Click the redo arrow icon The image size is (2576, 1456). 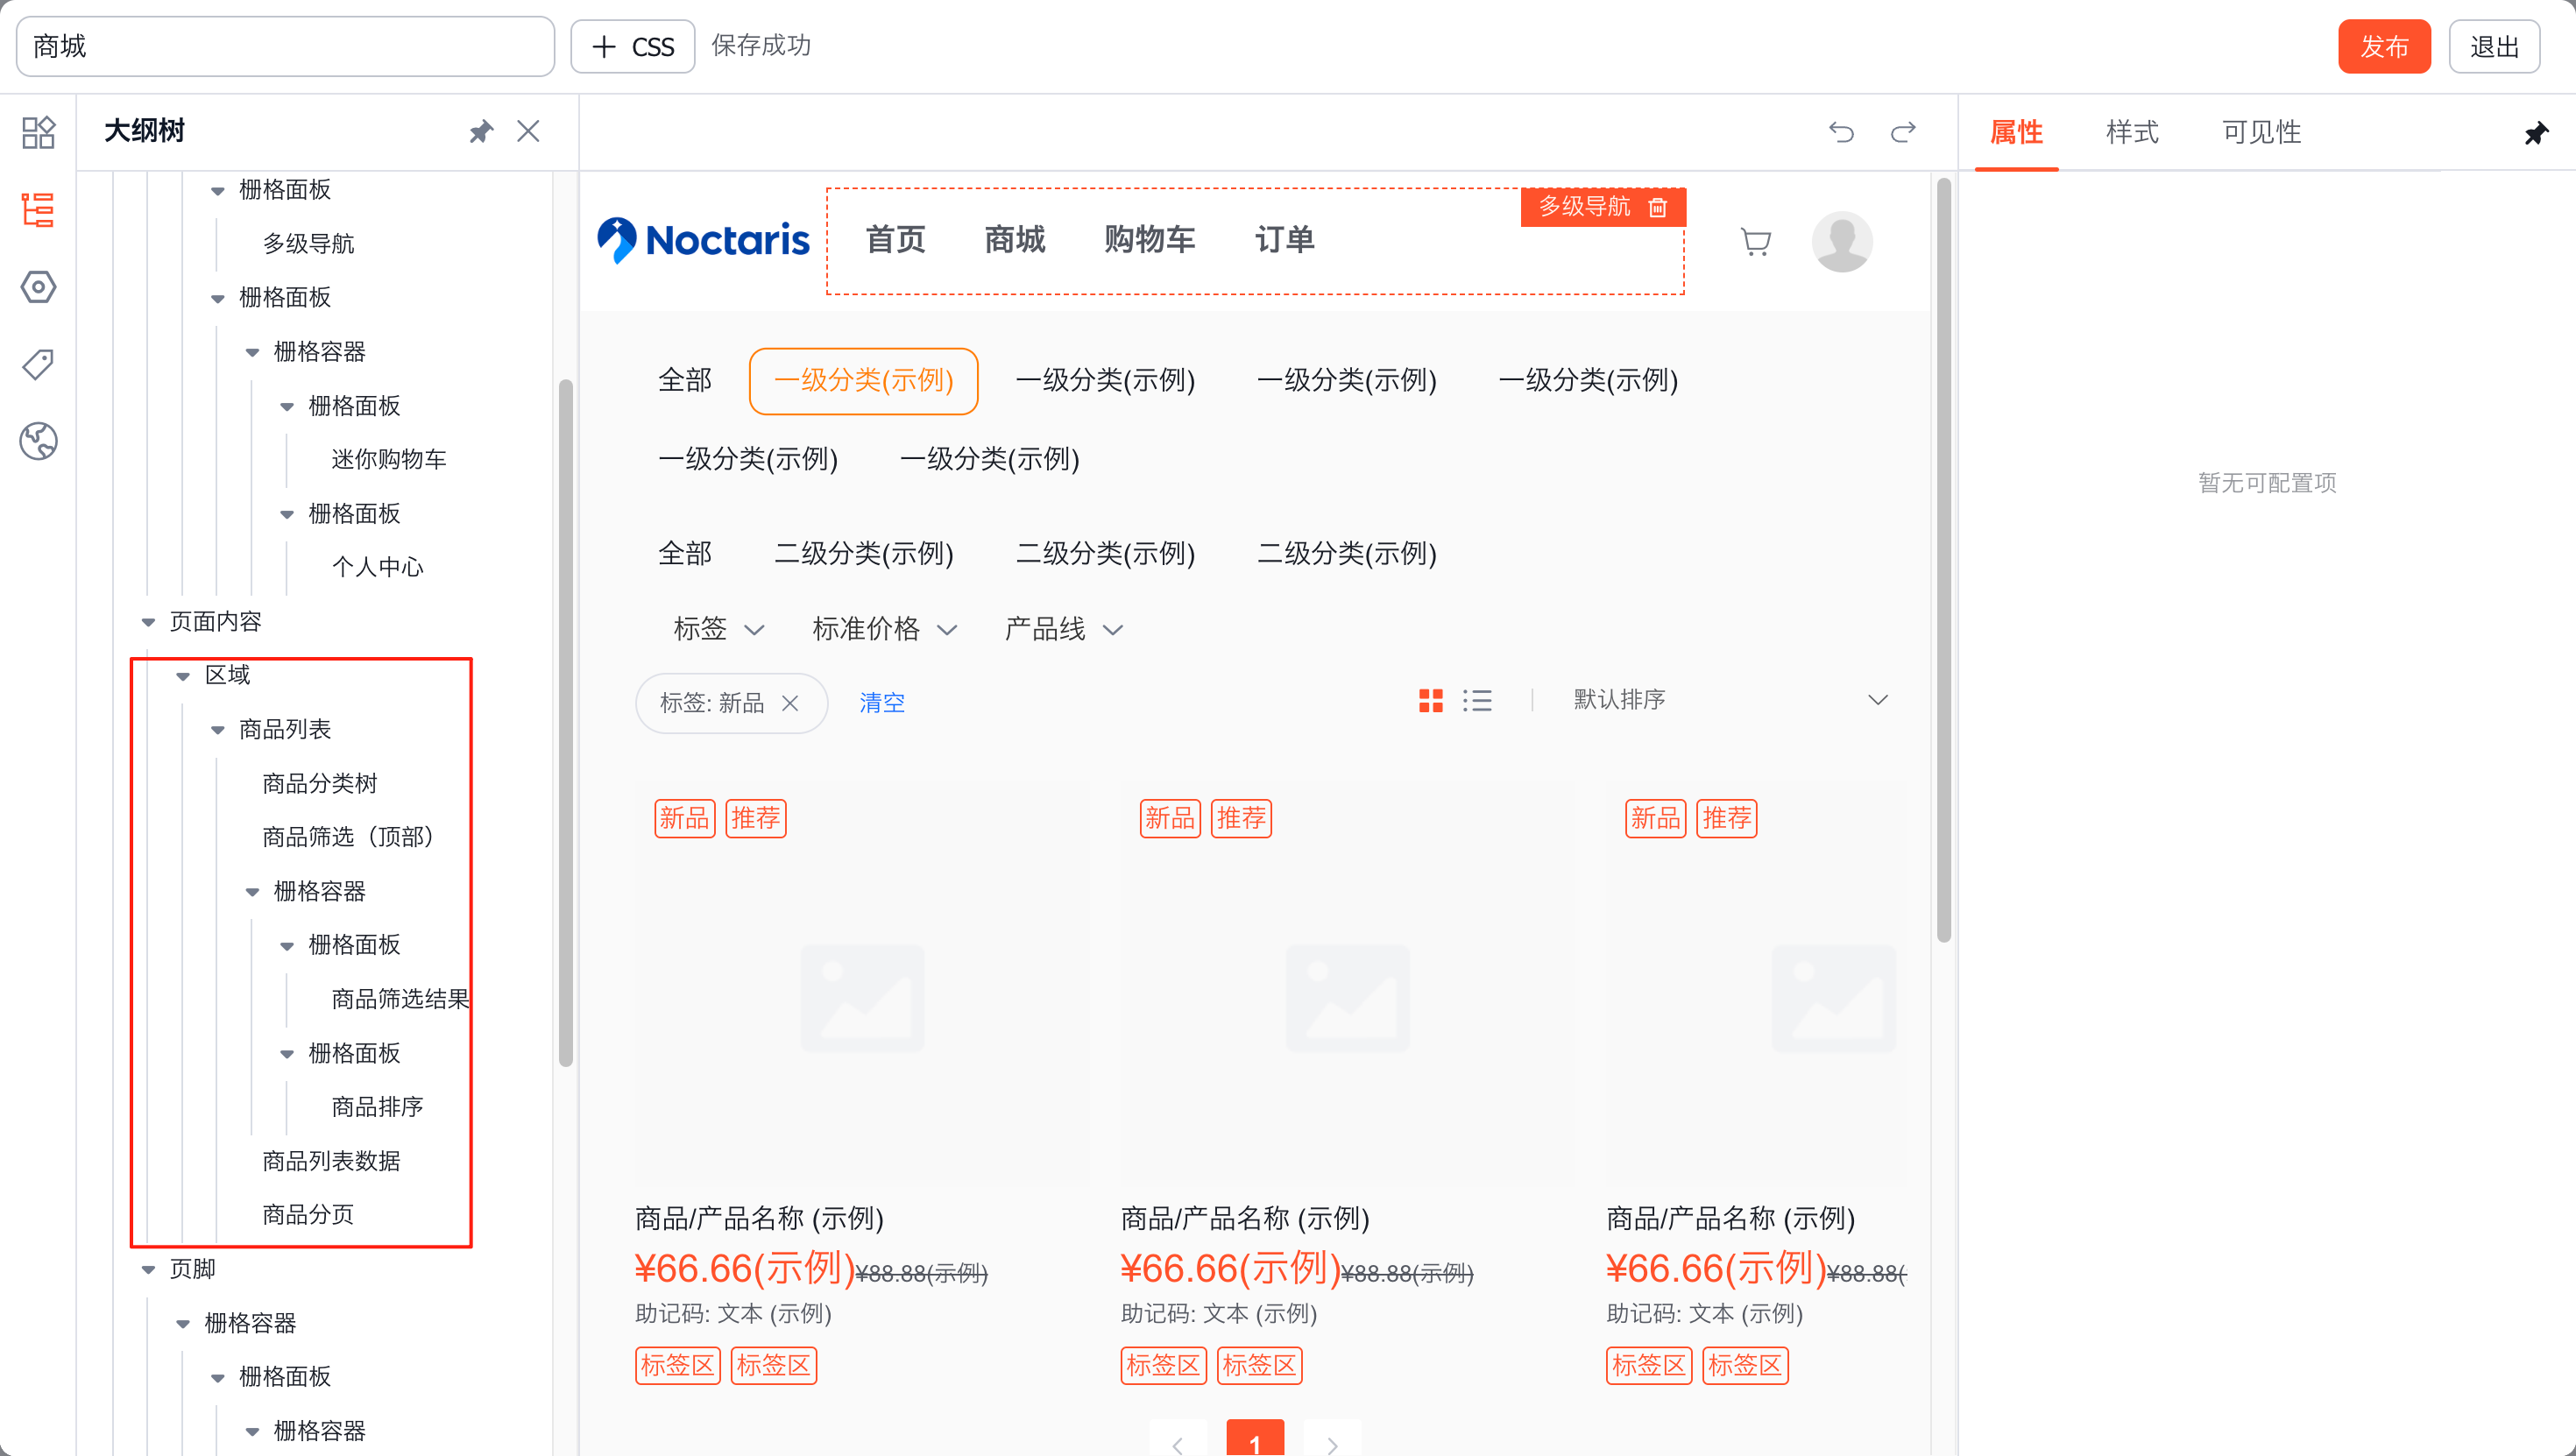click(1903, 132)
